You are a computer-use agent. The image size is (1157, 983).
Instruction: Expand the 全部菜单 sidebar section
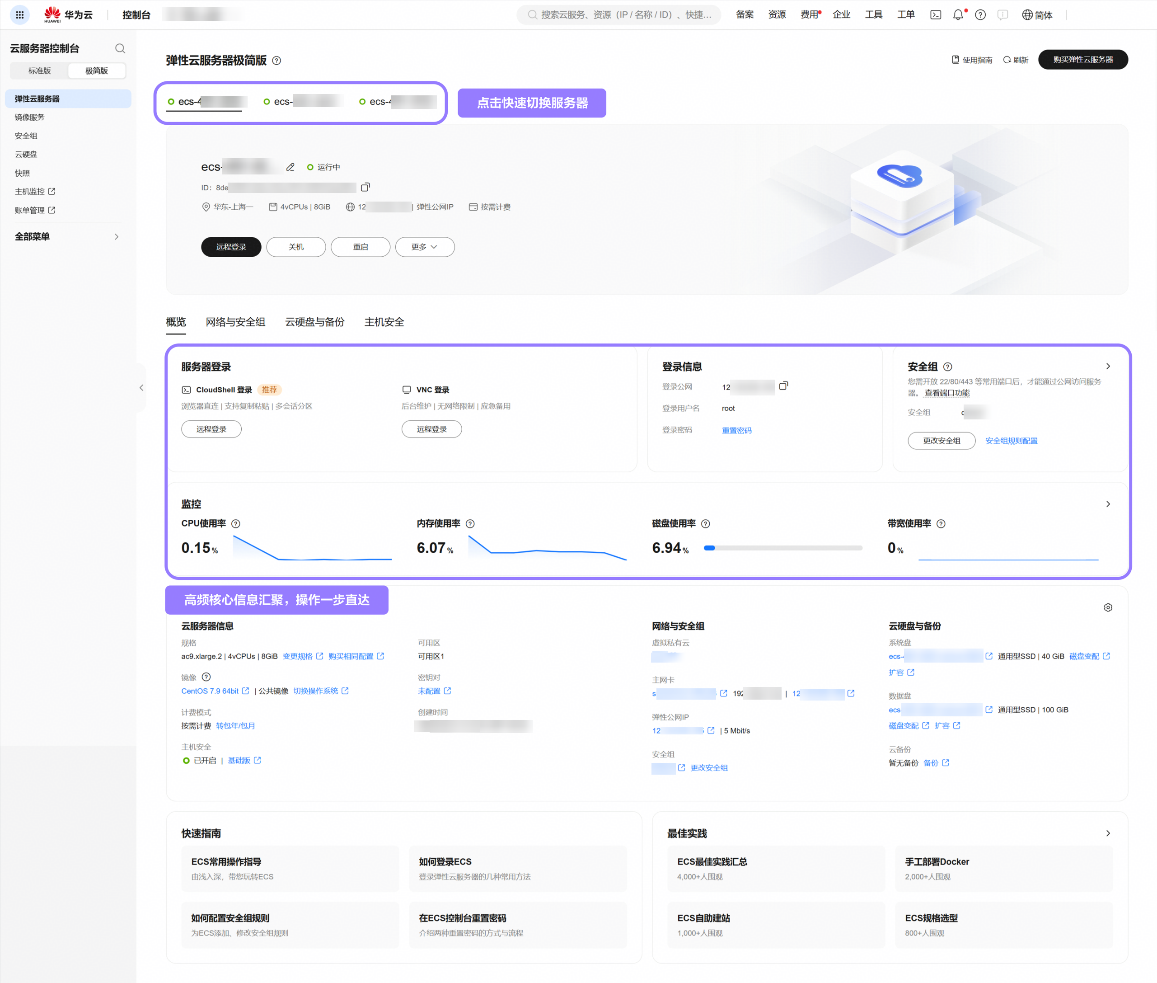(66, 237)
